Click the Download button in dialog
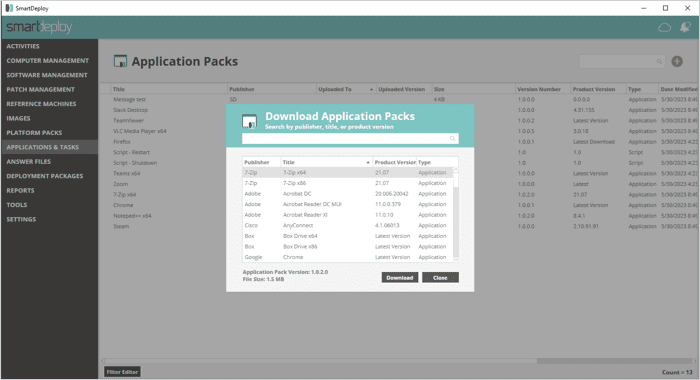This screenshot has height=380, width=700. [400, 277]
